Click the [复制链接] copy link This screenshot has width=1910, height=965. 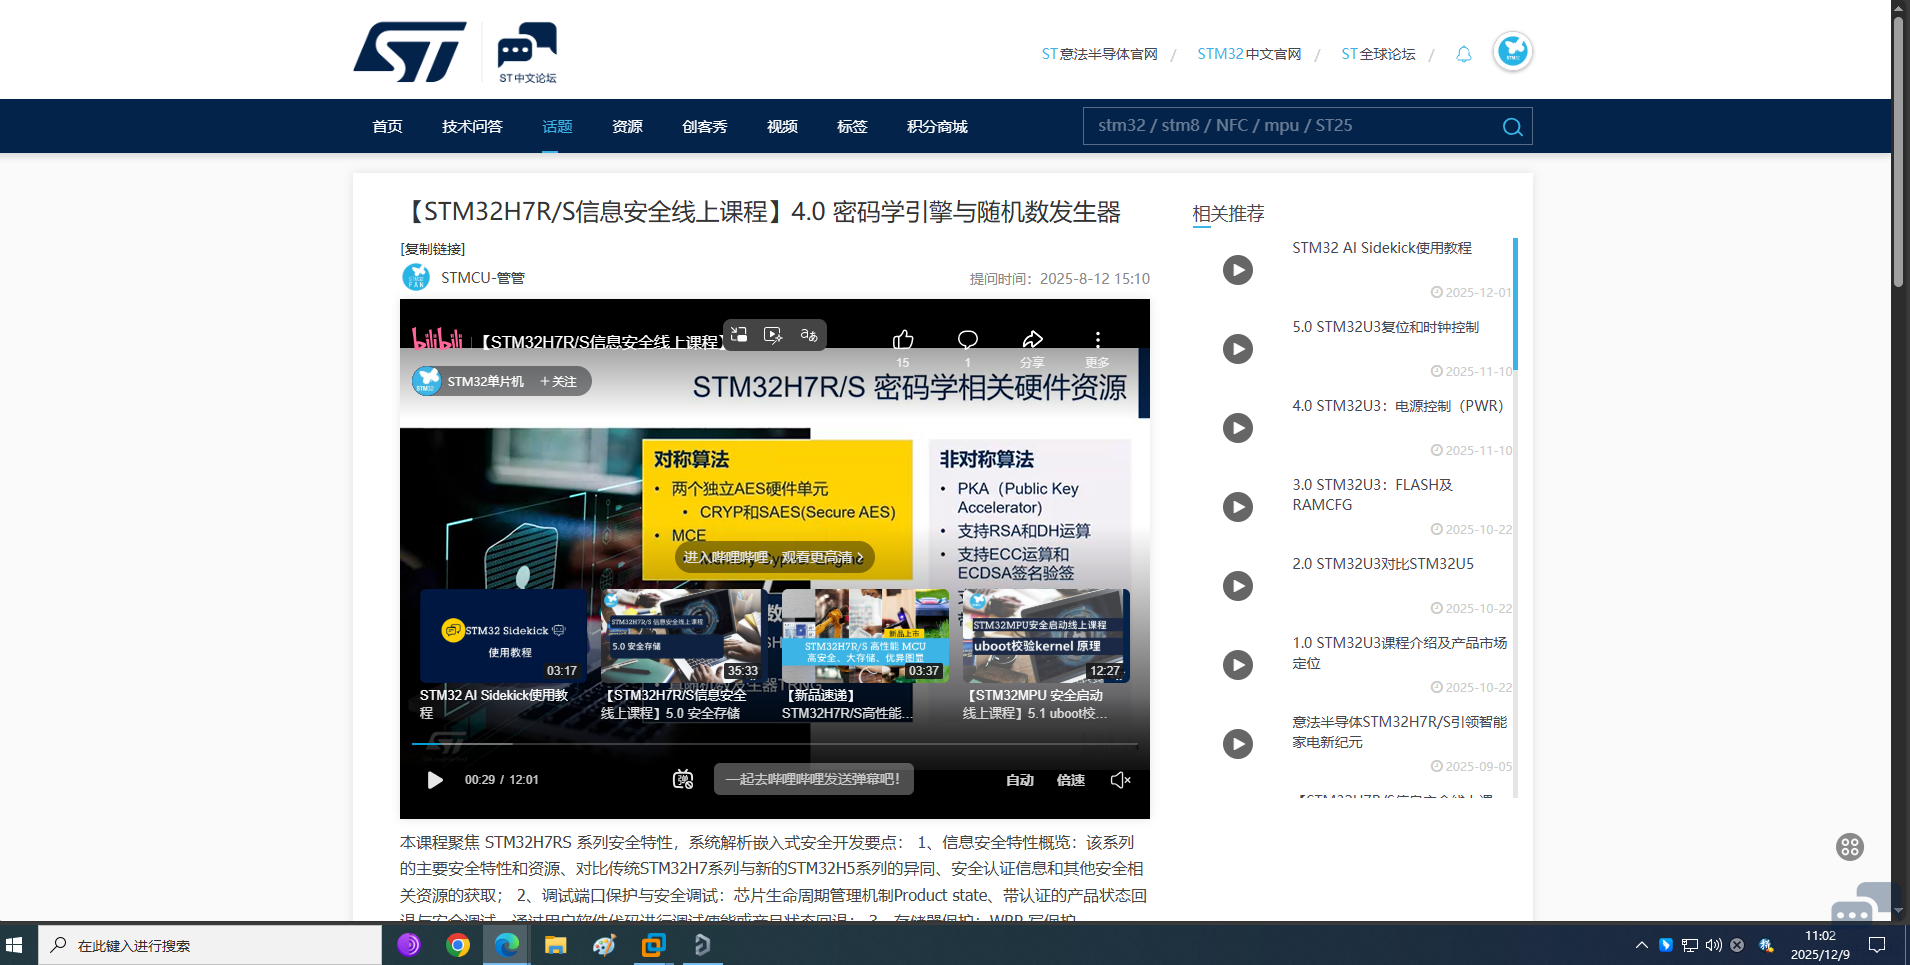[433, 249]
